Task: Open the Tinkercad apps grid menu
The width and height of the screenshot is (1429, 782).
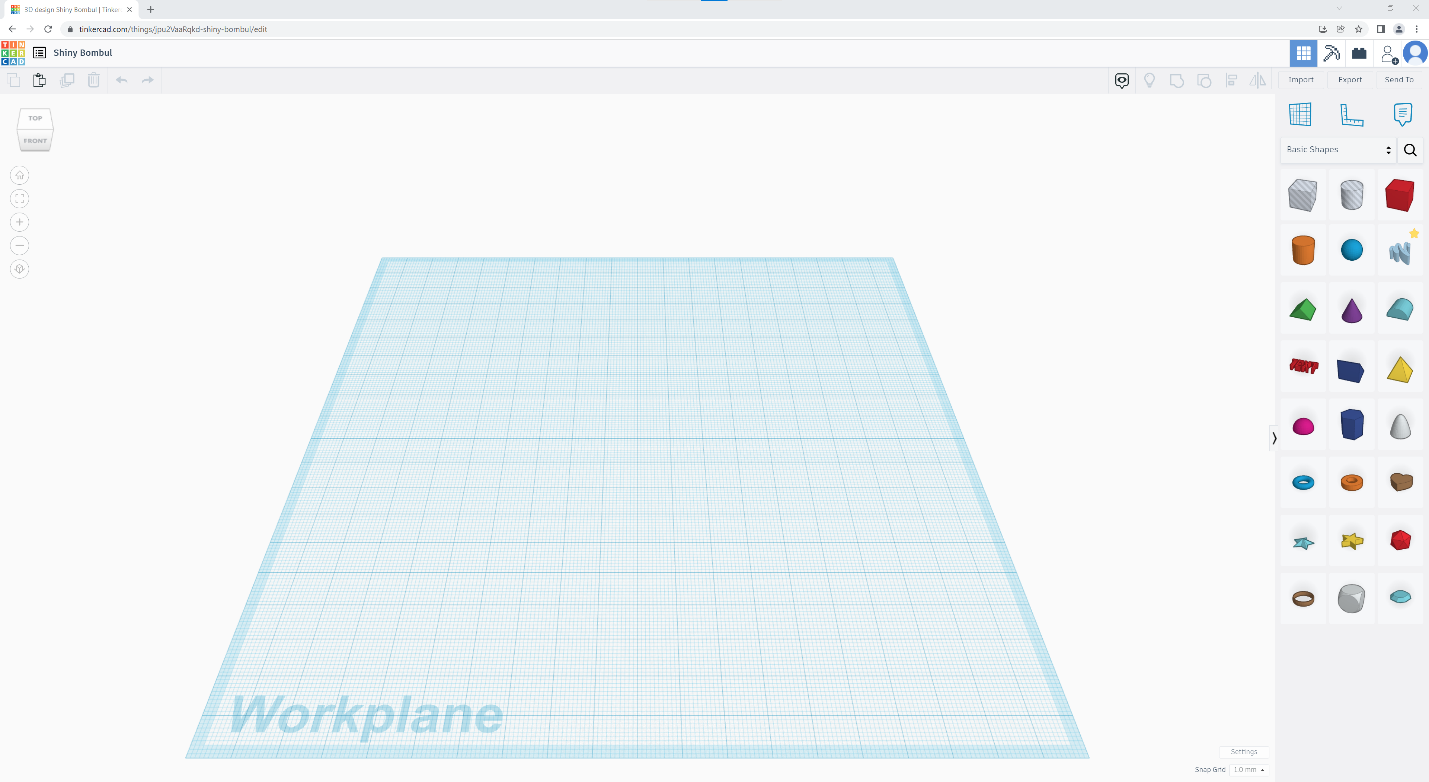Action: point(1303,53)
